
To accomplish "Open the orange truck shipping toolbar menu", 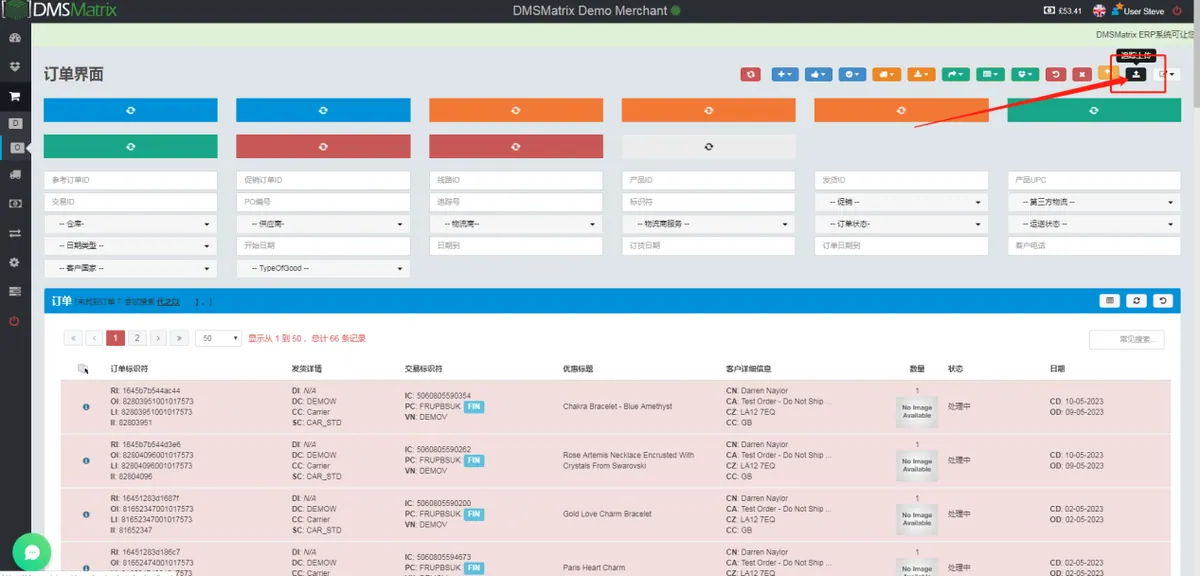I will tap(886, 74).
